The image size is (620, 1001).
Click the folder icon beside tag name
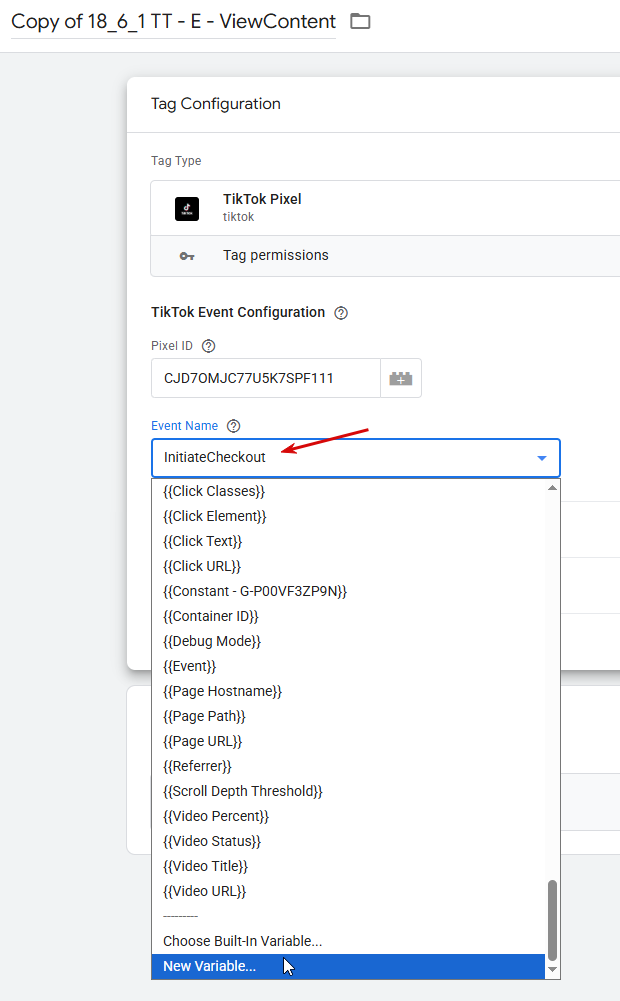360,21
